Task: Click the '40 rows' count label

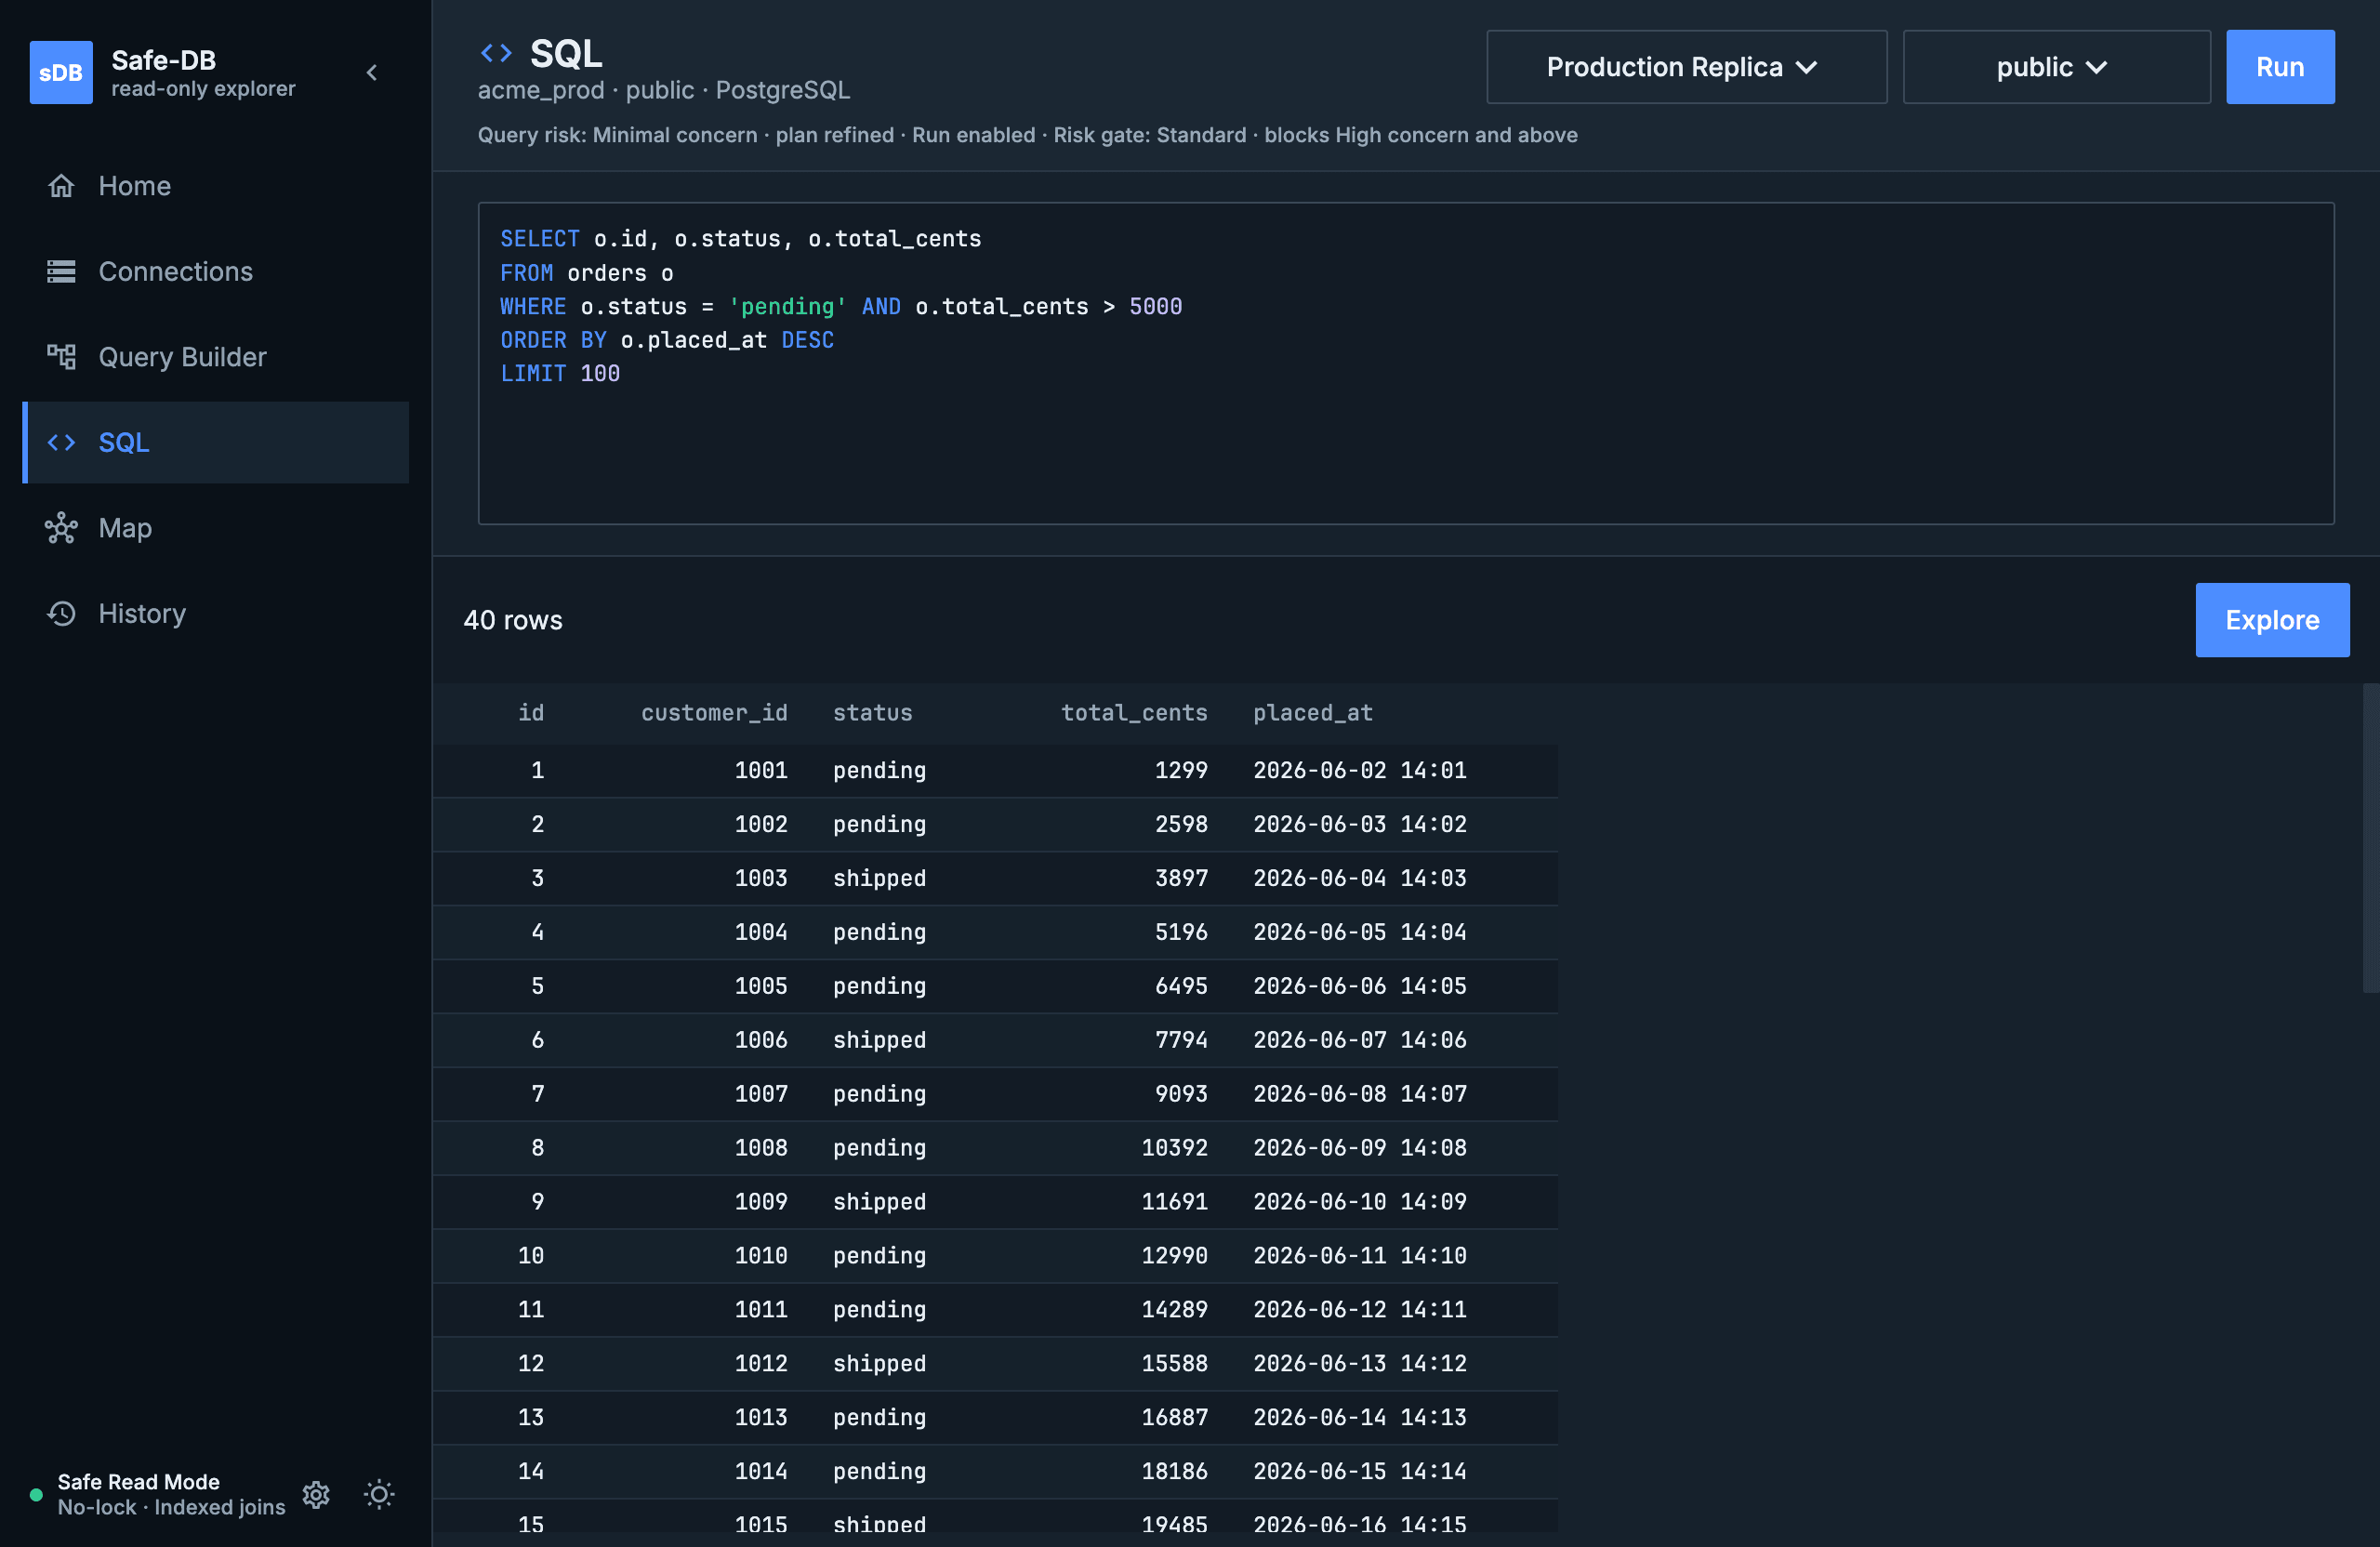Action: (x=513, y=620)
